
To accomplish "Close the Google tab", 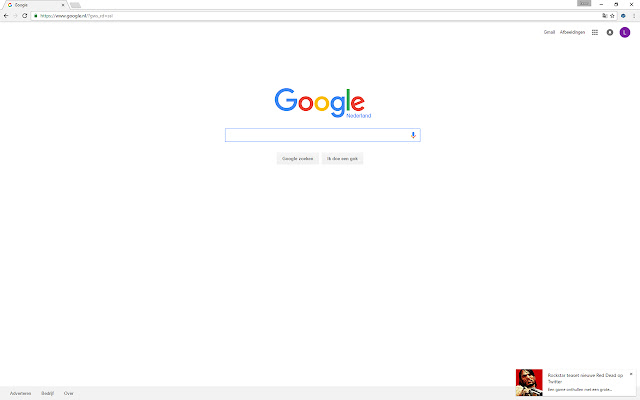I will click(x=63, y=5).
